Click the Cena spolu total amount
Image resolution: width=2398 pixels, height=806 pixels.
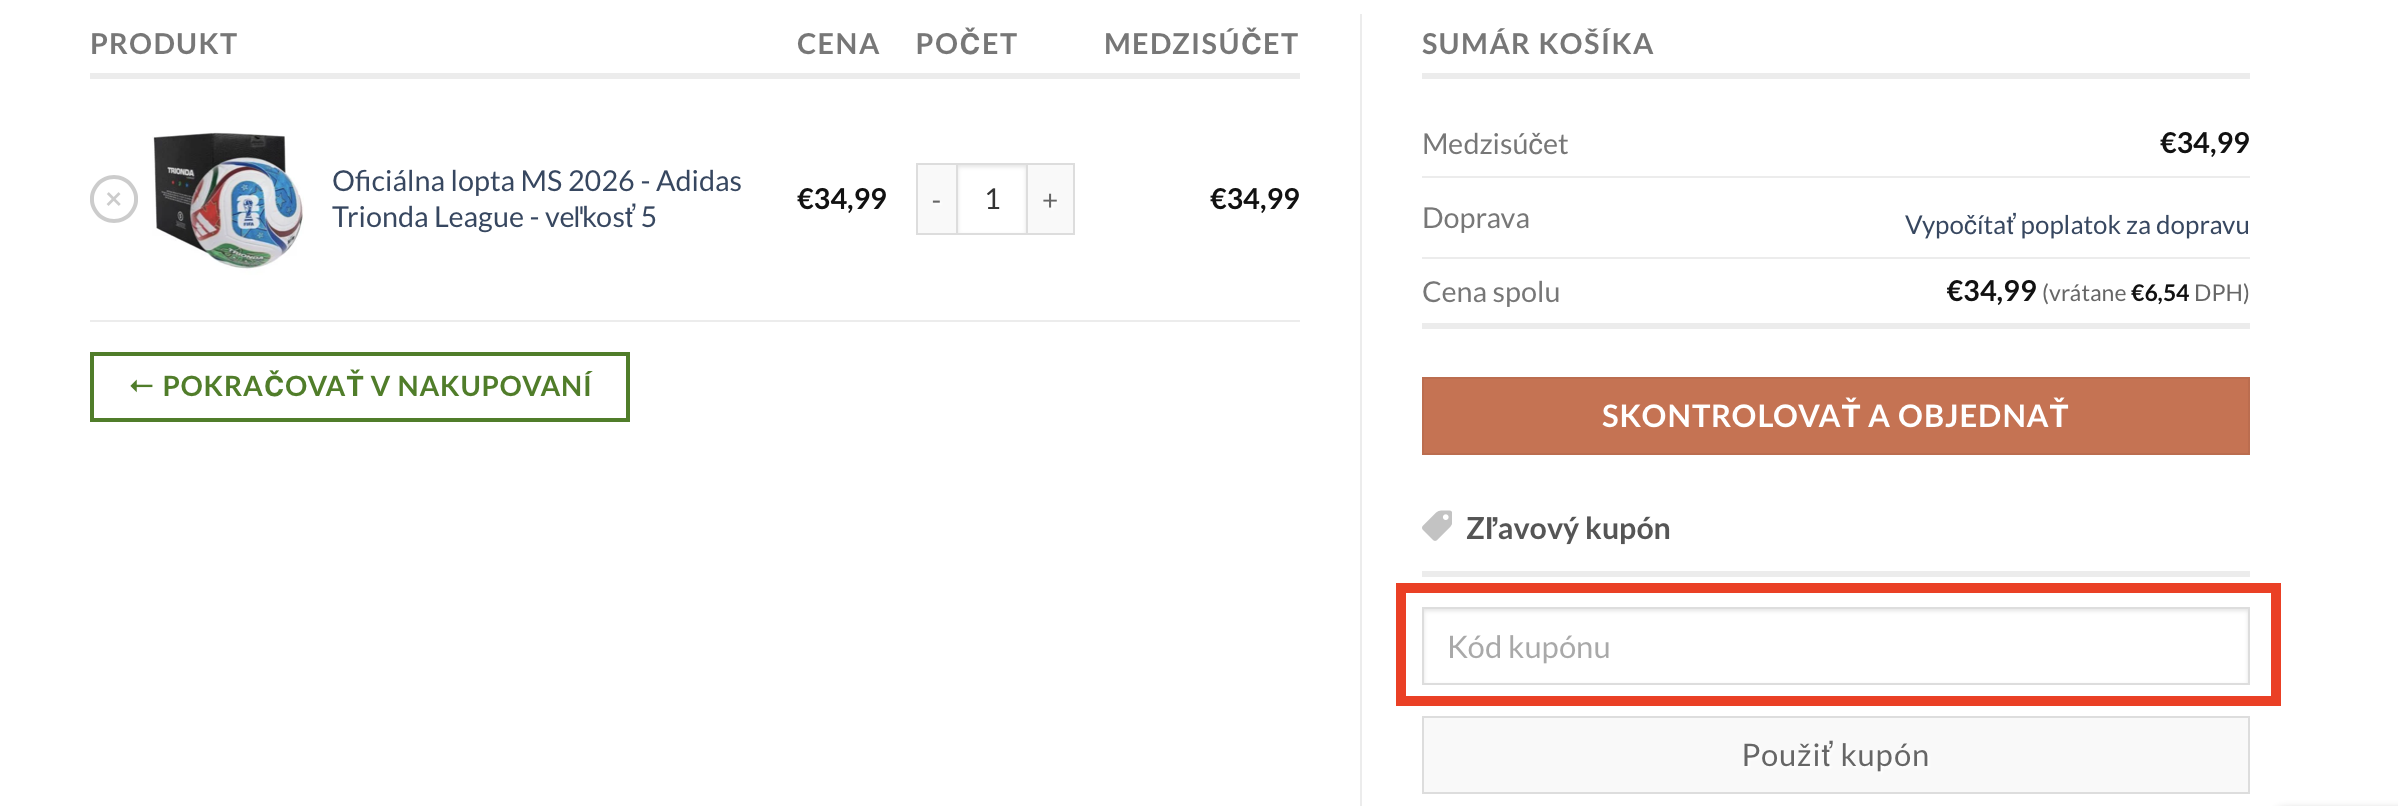click(x=1990, y=291)
